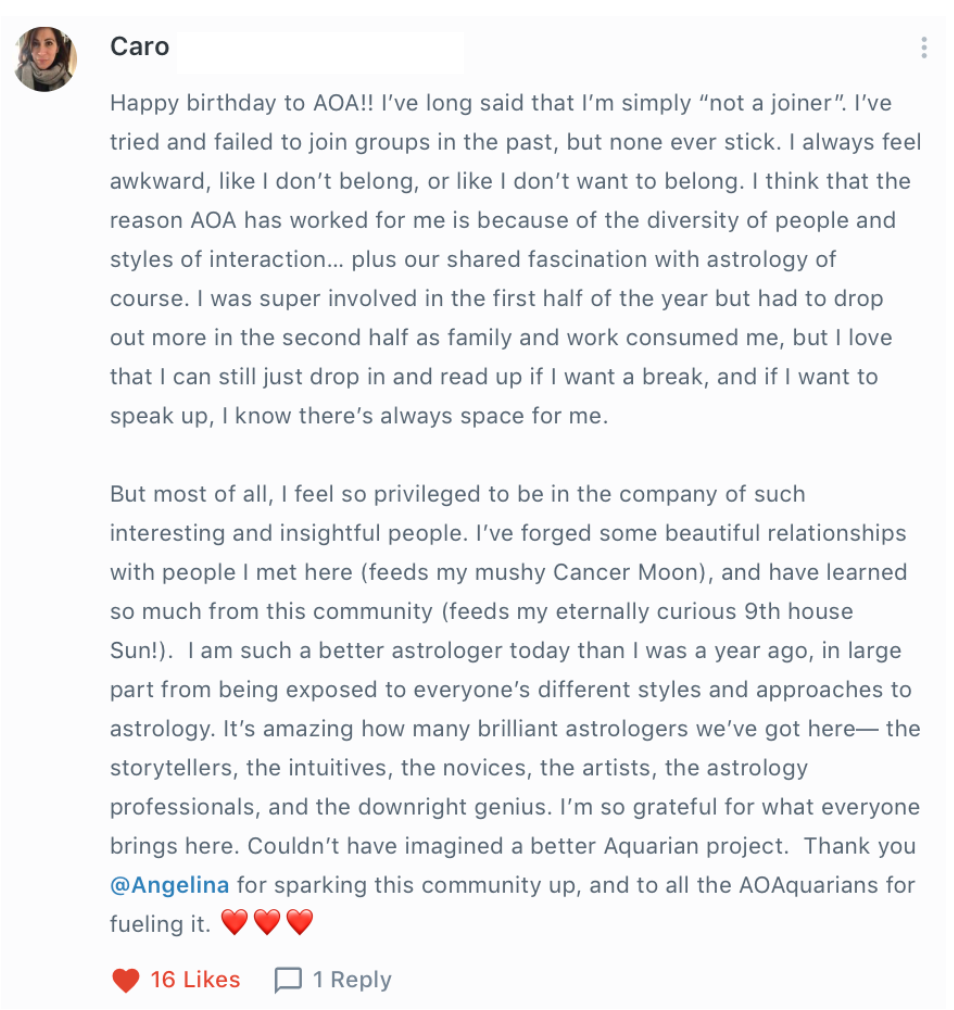
Task: Click the 'Happy birthday to AOA!!' opening text
Action: tap(242, 103)
